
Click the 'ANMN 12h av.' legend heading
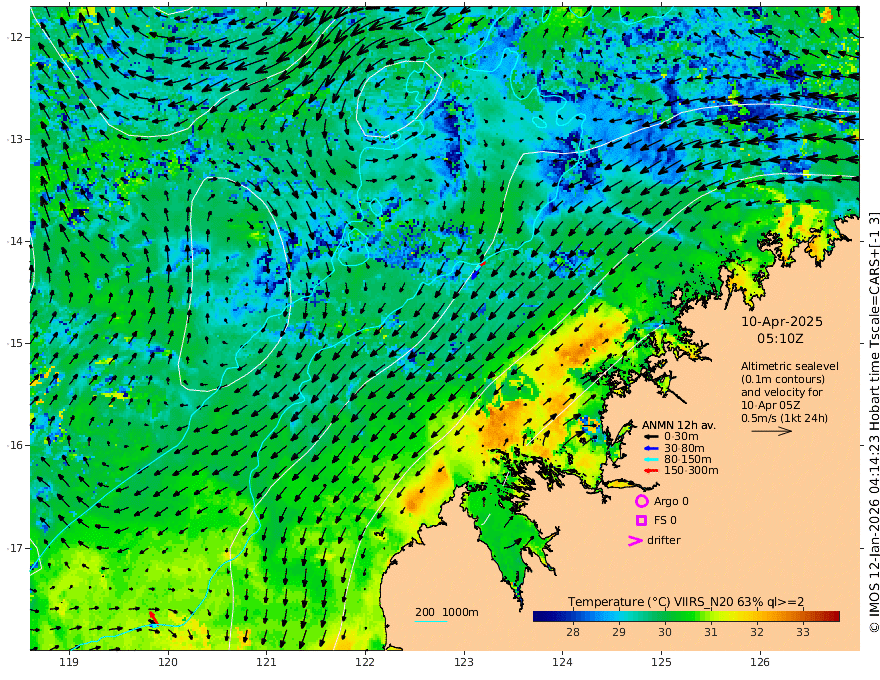[x=679, y=425]
